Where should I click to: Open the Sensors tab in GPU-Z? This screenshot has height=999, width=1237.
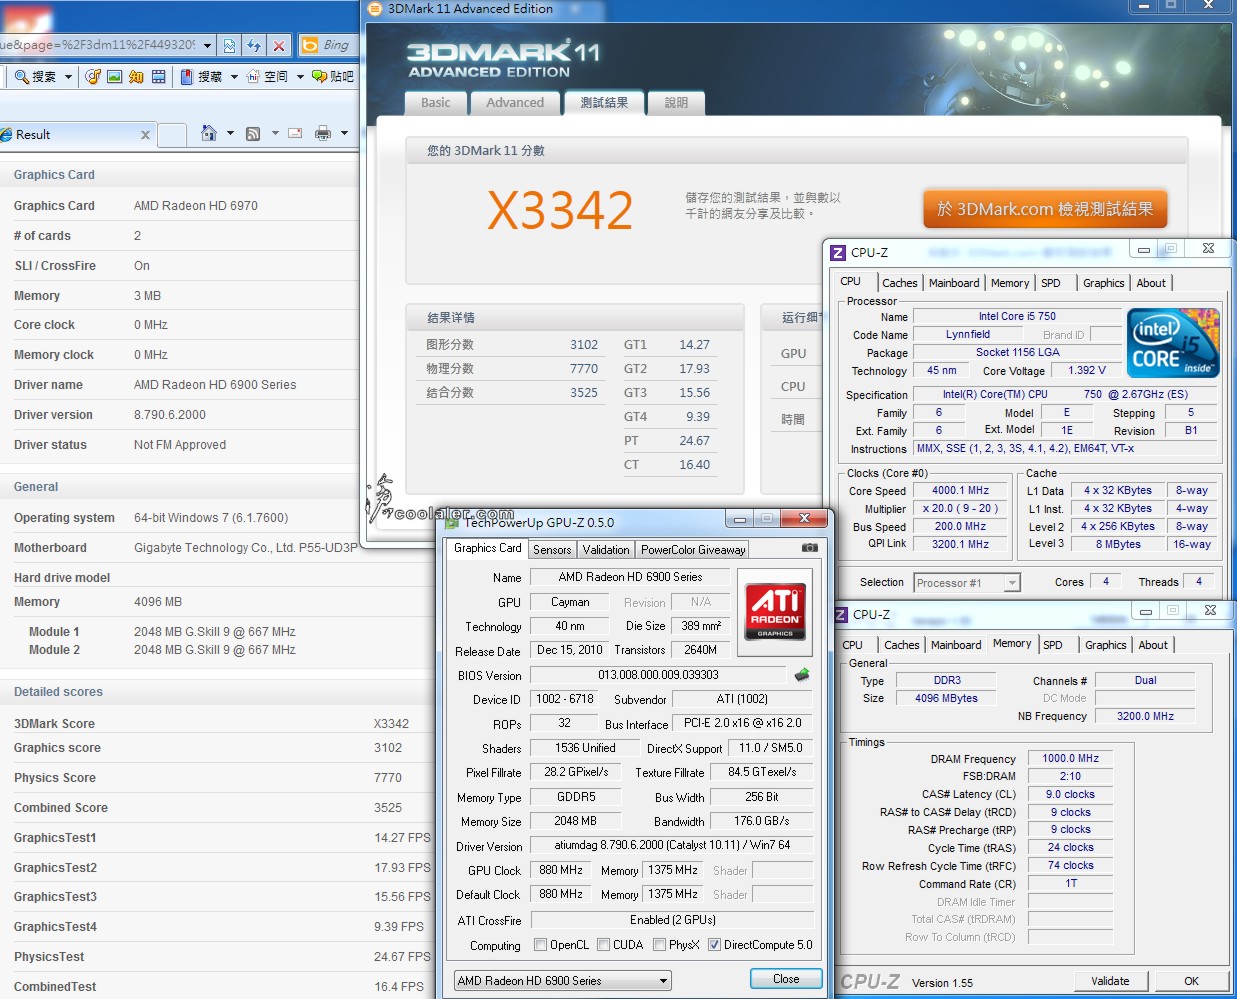pyautogui.click(x=552, y=550)
